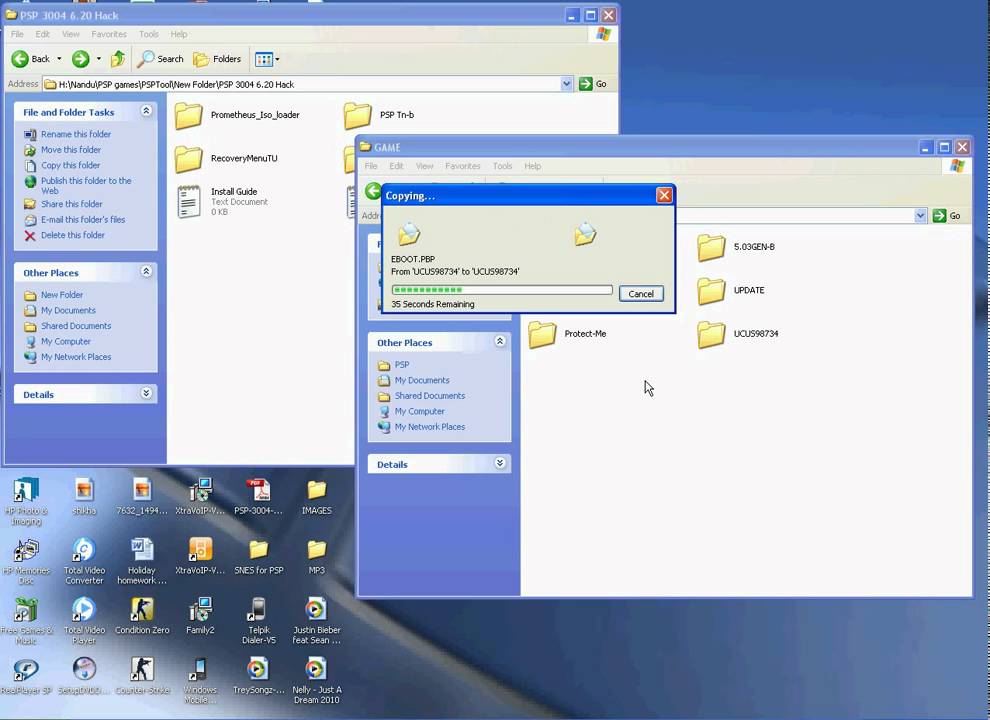Open MP3 desktop folder
Image resolution: width=990 pixels, height=720 pixels.
point(316,556)
